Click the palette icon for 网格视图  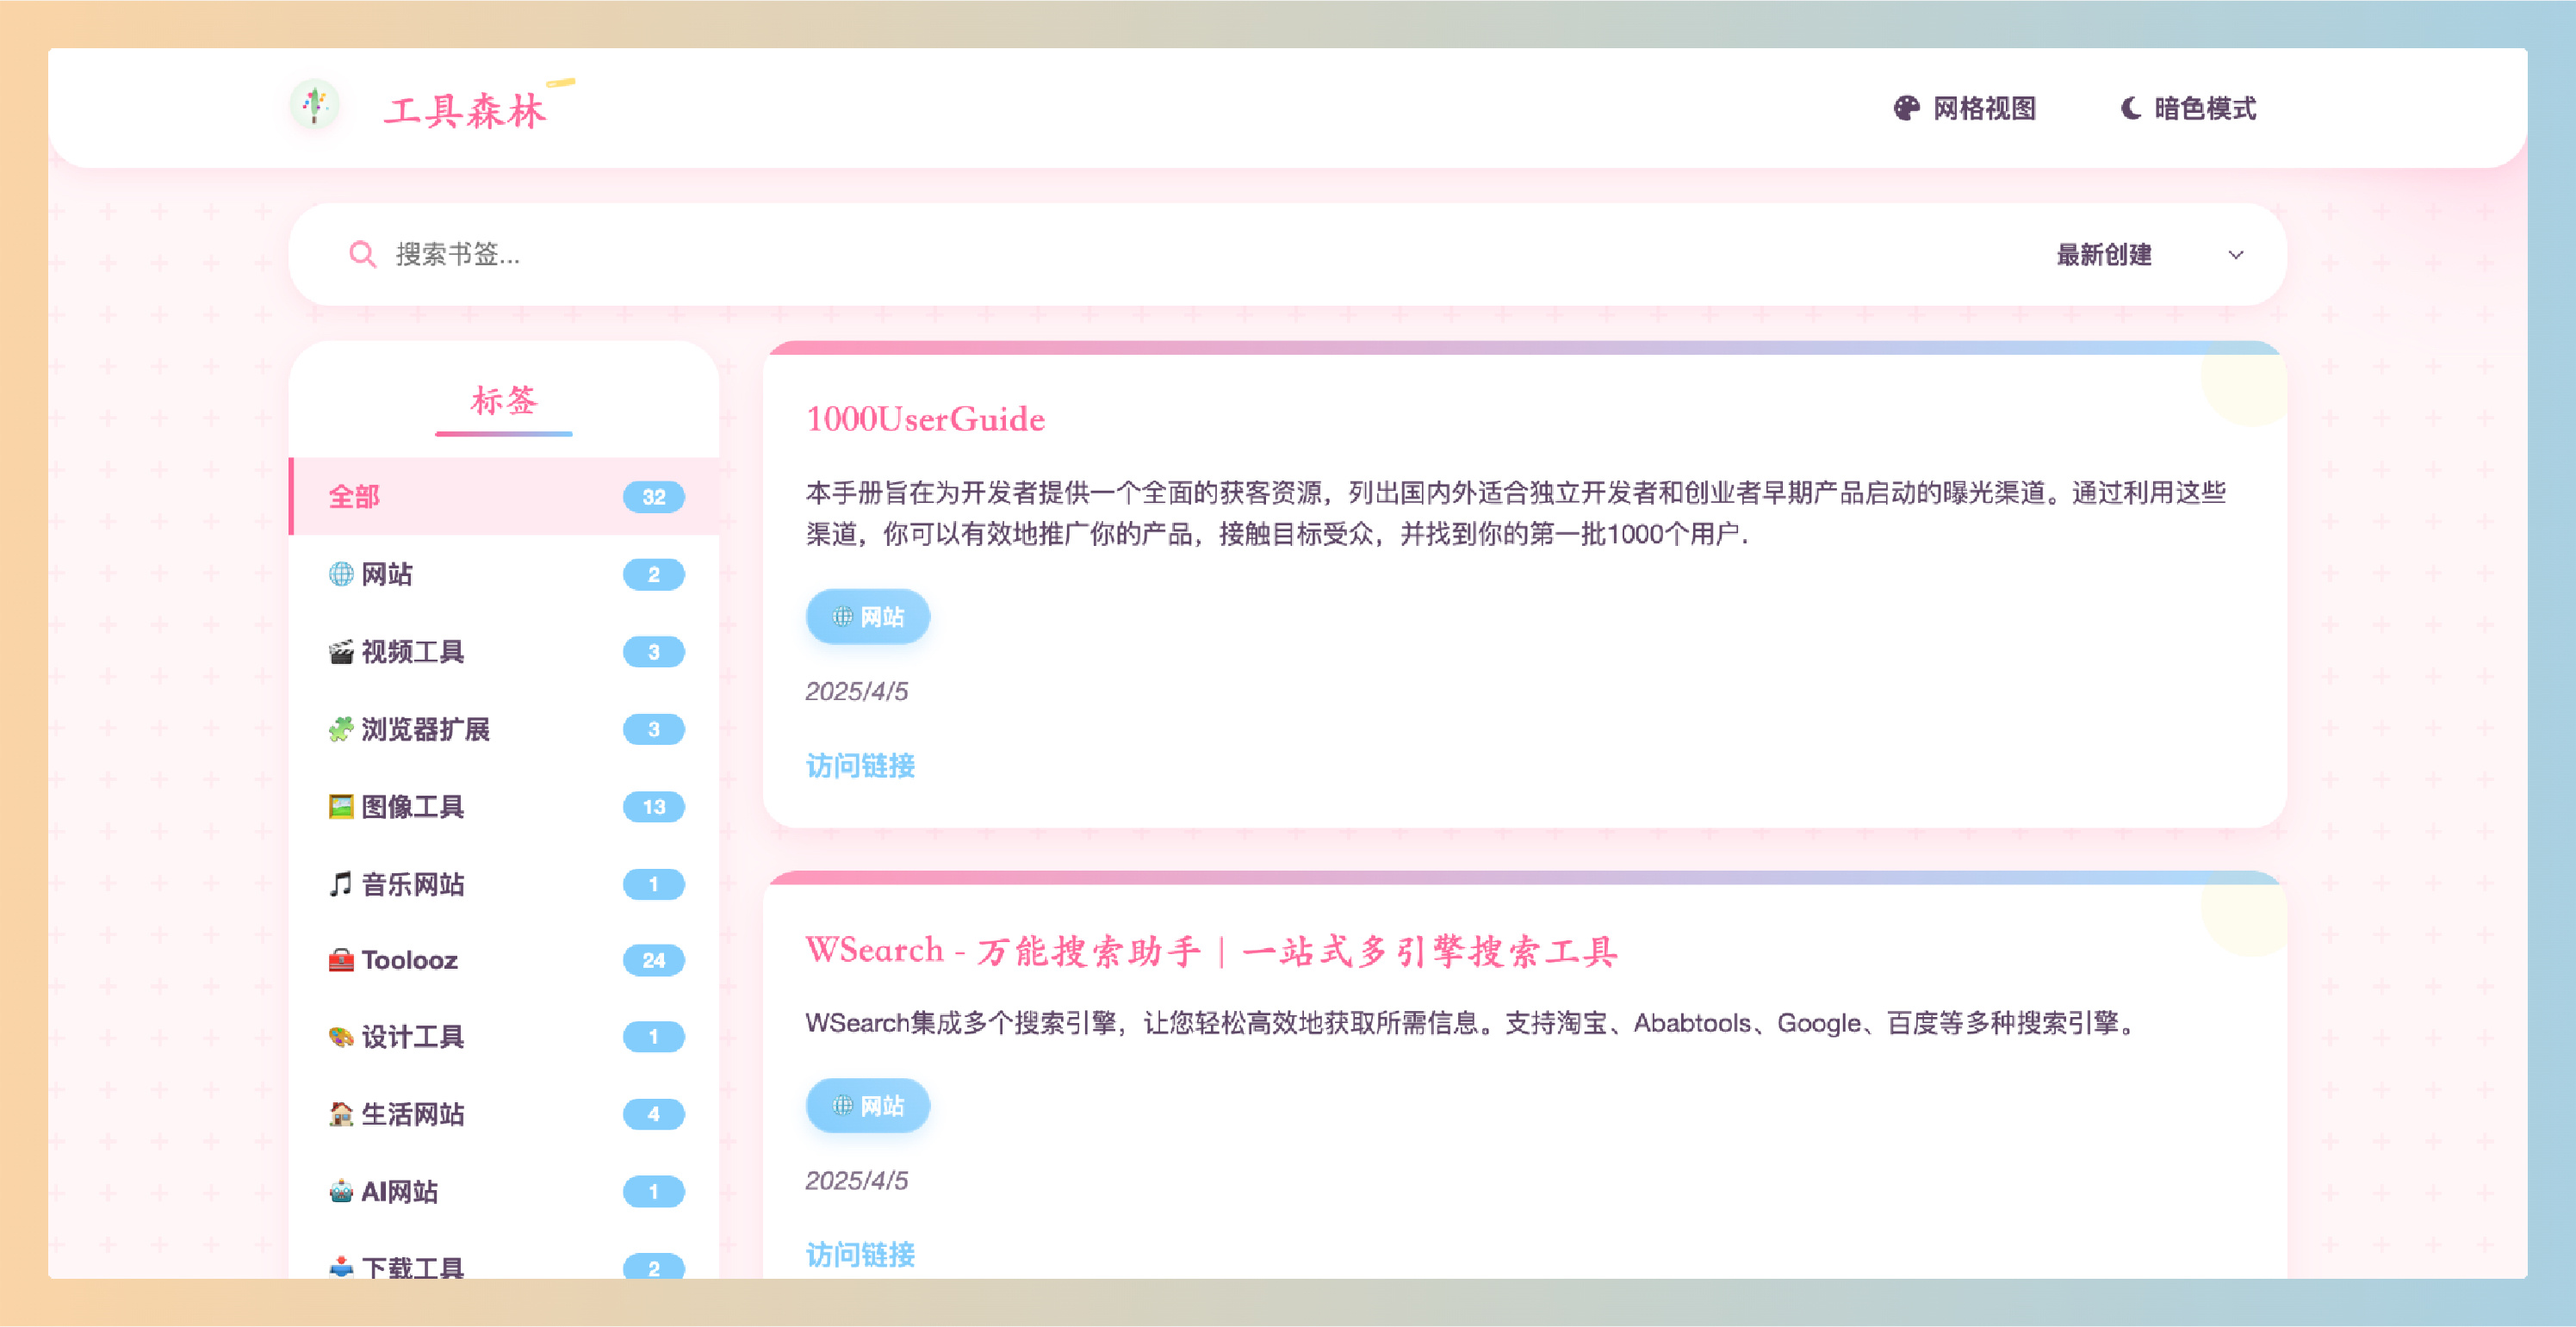(1906, 108)
